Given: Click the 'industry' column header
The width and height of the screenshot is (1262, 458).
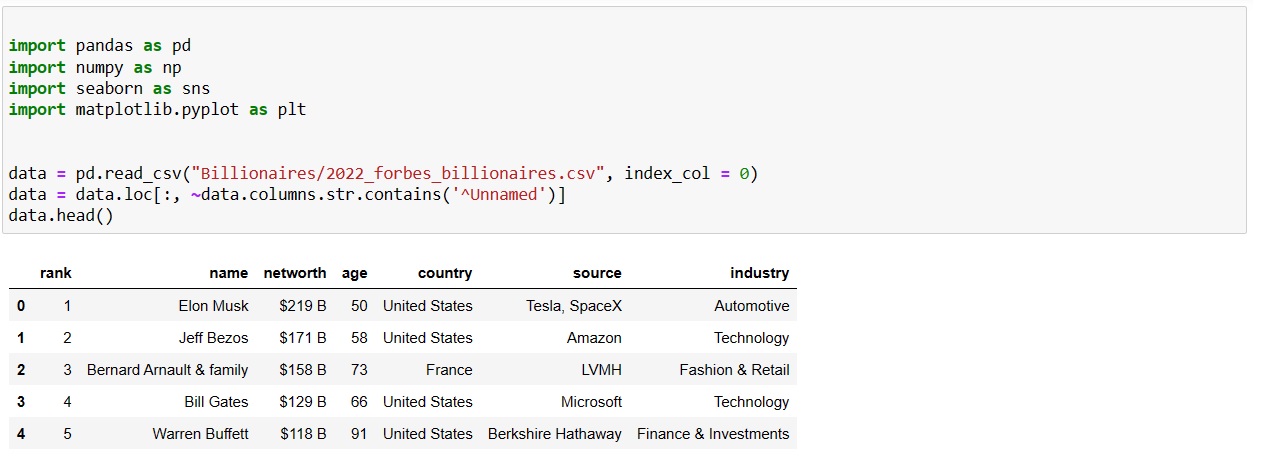Looking at the screenshot, I should pos(760,273).
